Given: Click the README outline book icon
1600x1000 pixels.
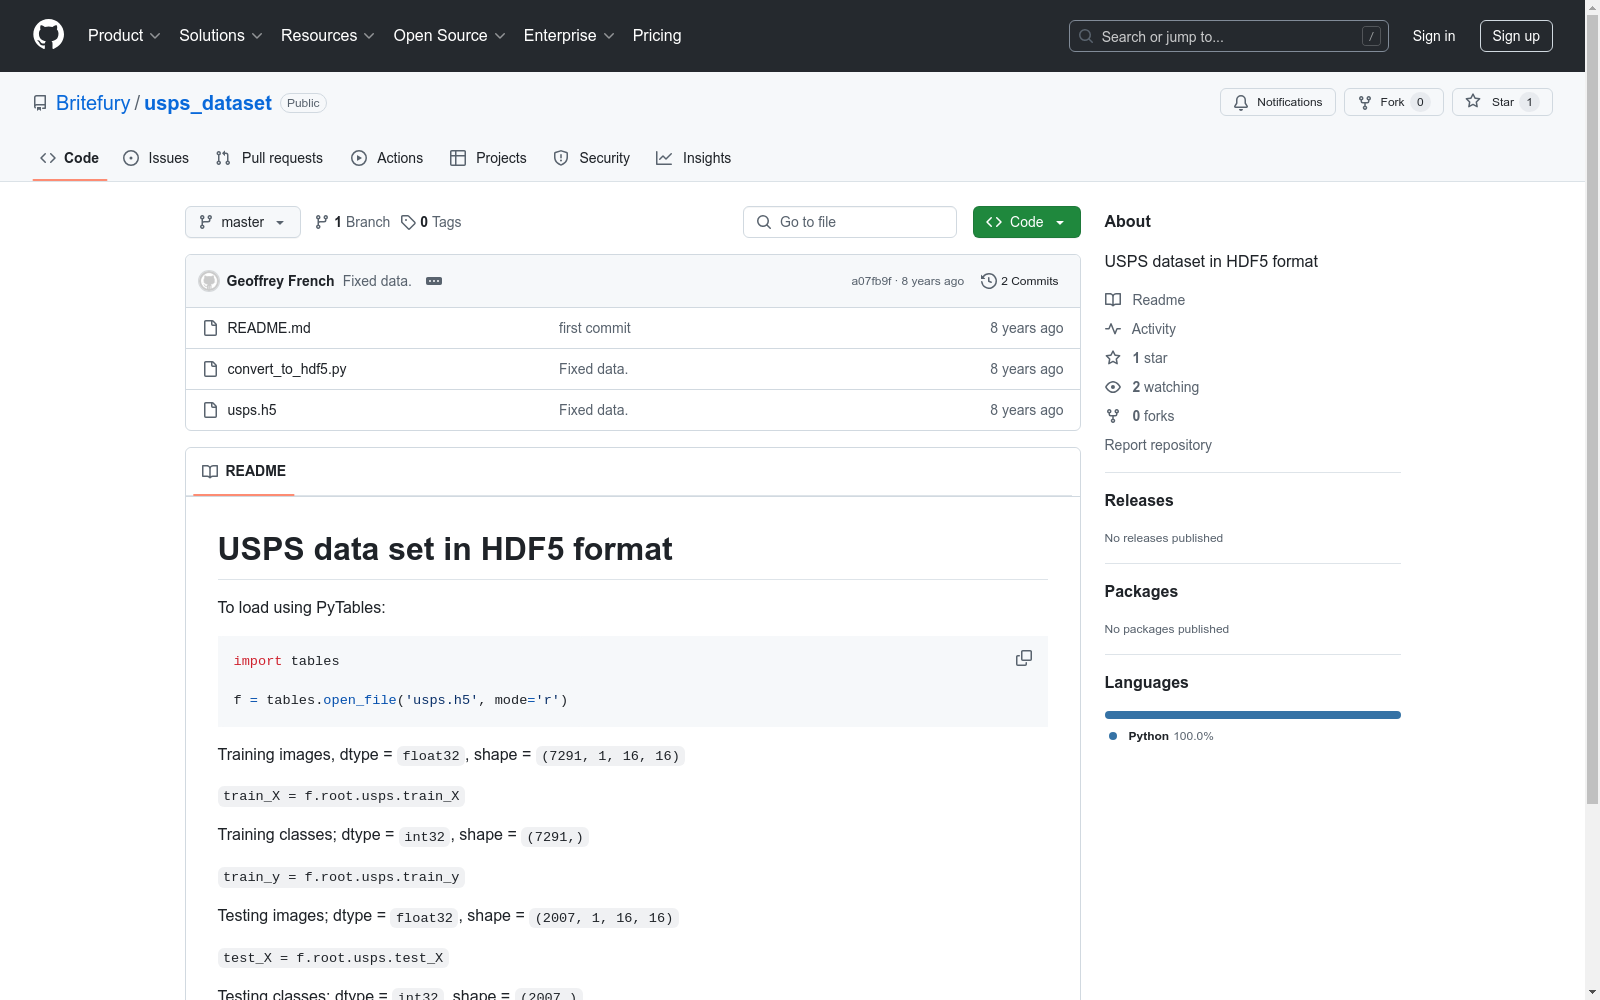Looking at the screenshot, I should click(210, 471).
